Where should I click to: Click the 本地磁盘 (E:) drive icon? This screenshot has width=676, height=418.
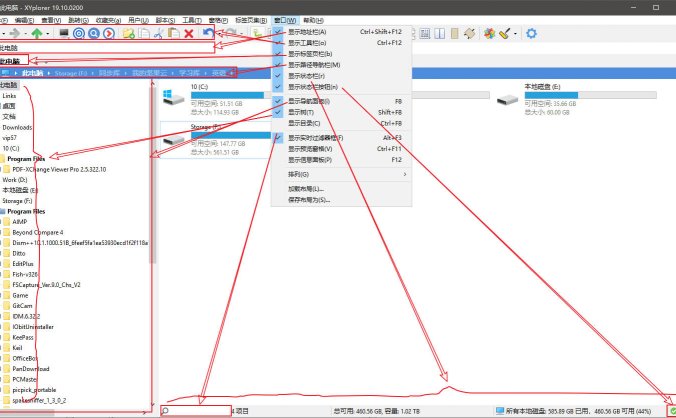point(507,100)
